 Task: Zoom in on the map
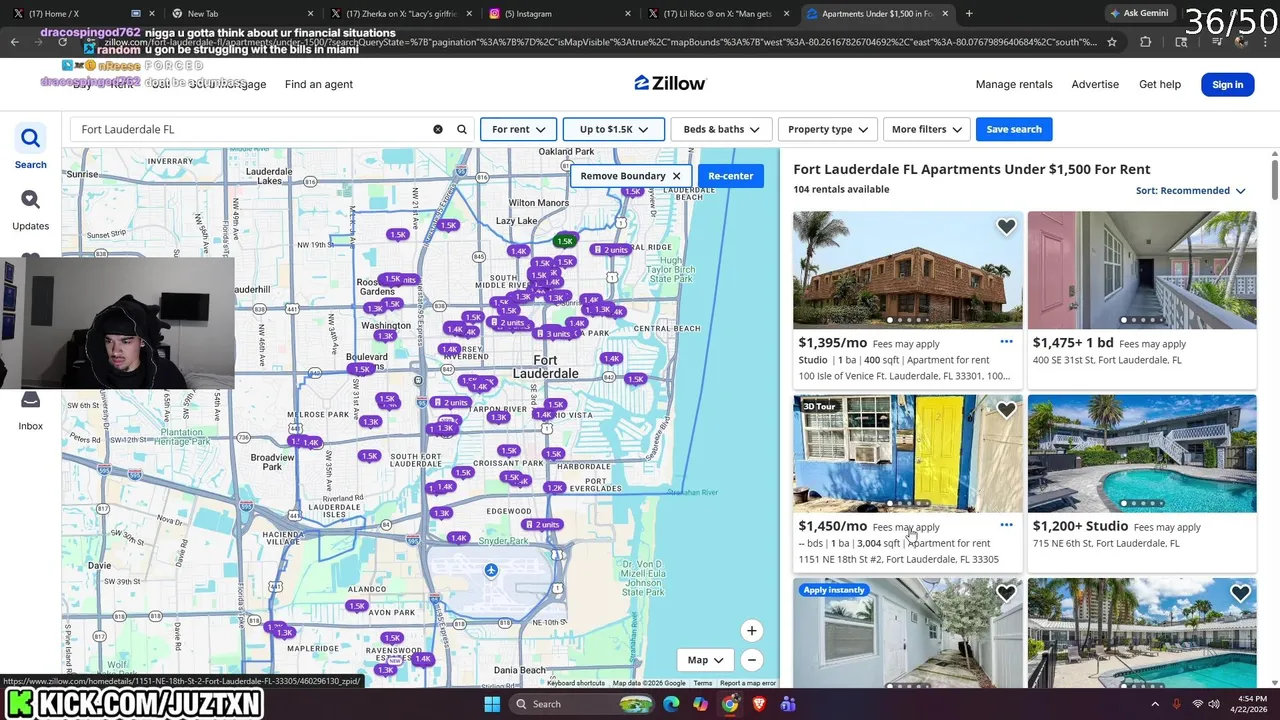point(751,630)
